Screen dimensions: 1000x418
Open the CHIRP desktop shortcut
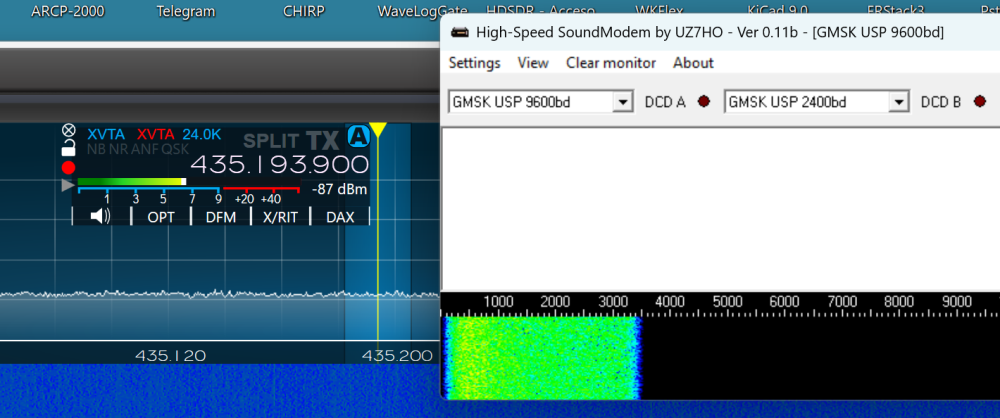click(304, 11)
